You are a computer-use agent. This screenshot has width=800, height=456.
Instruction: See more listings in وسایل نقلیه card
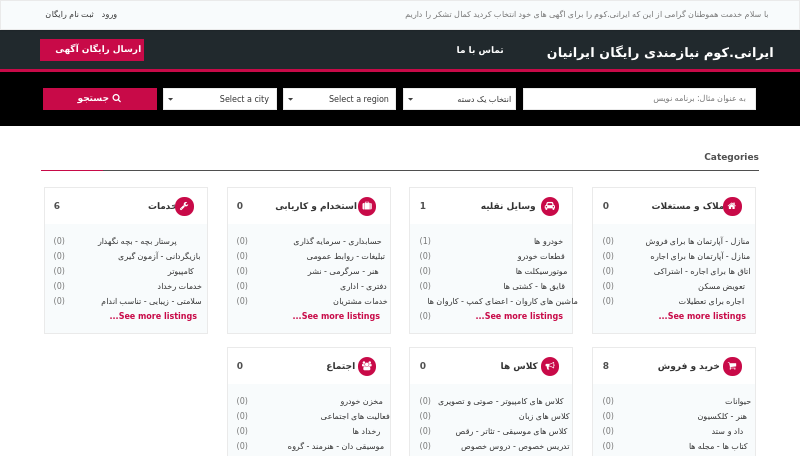[x=519, y=316]
